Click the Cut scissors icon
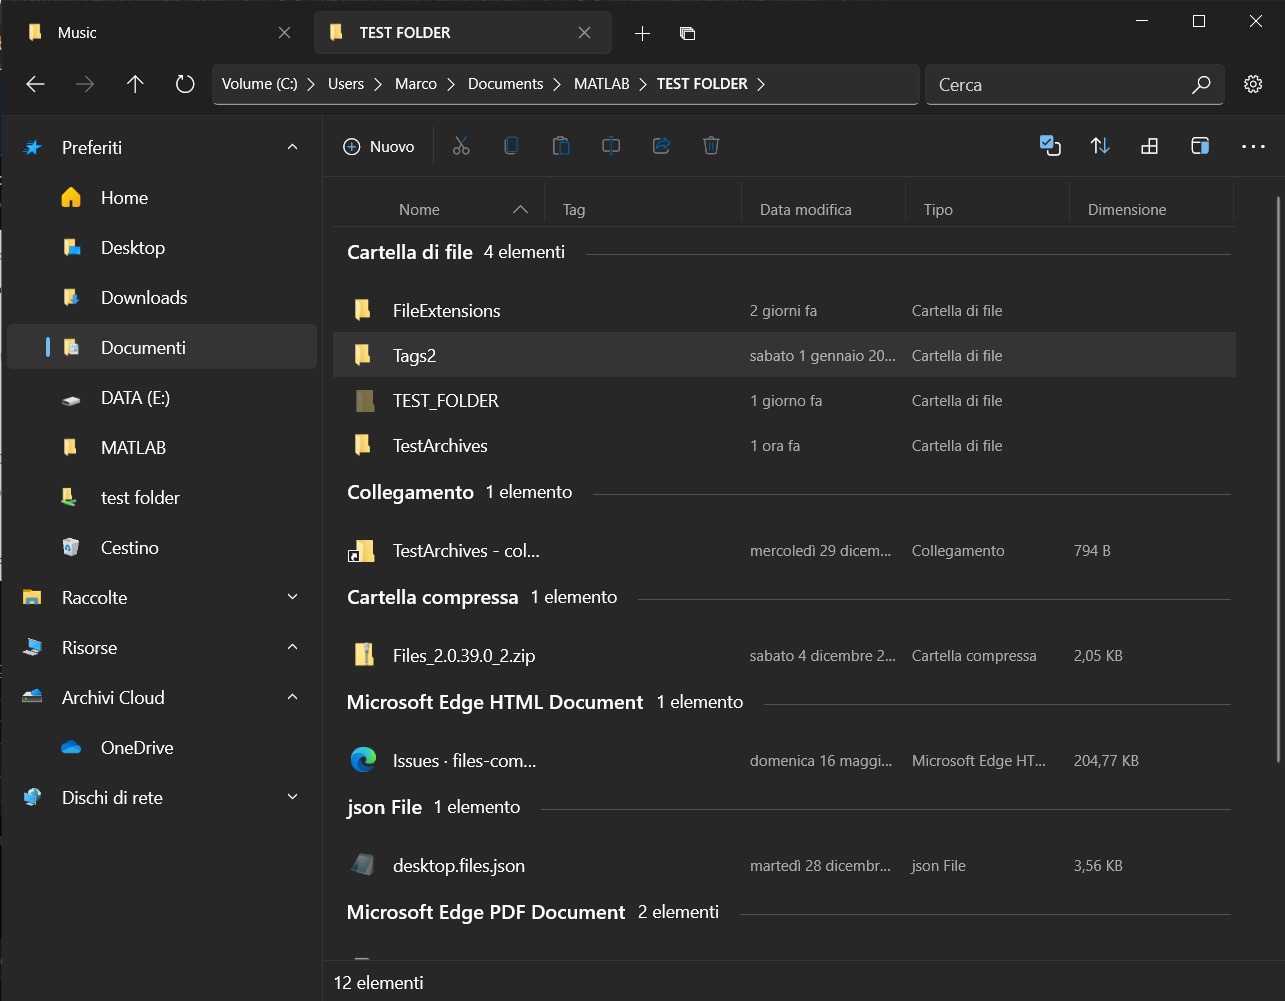The width and height of the screenshot is (1285, 1001). 461,146
